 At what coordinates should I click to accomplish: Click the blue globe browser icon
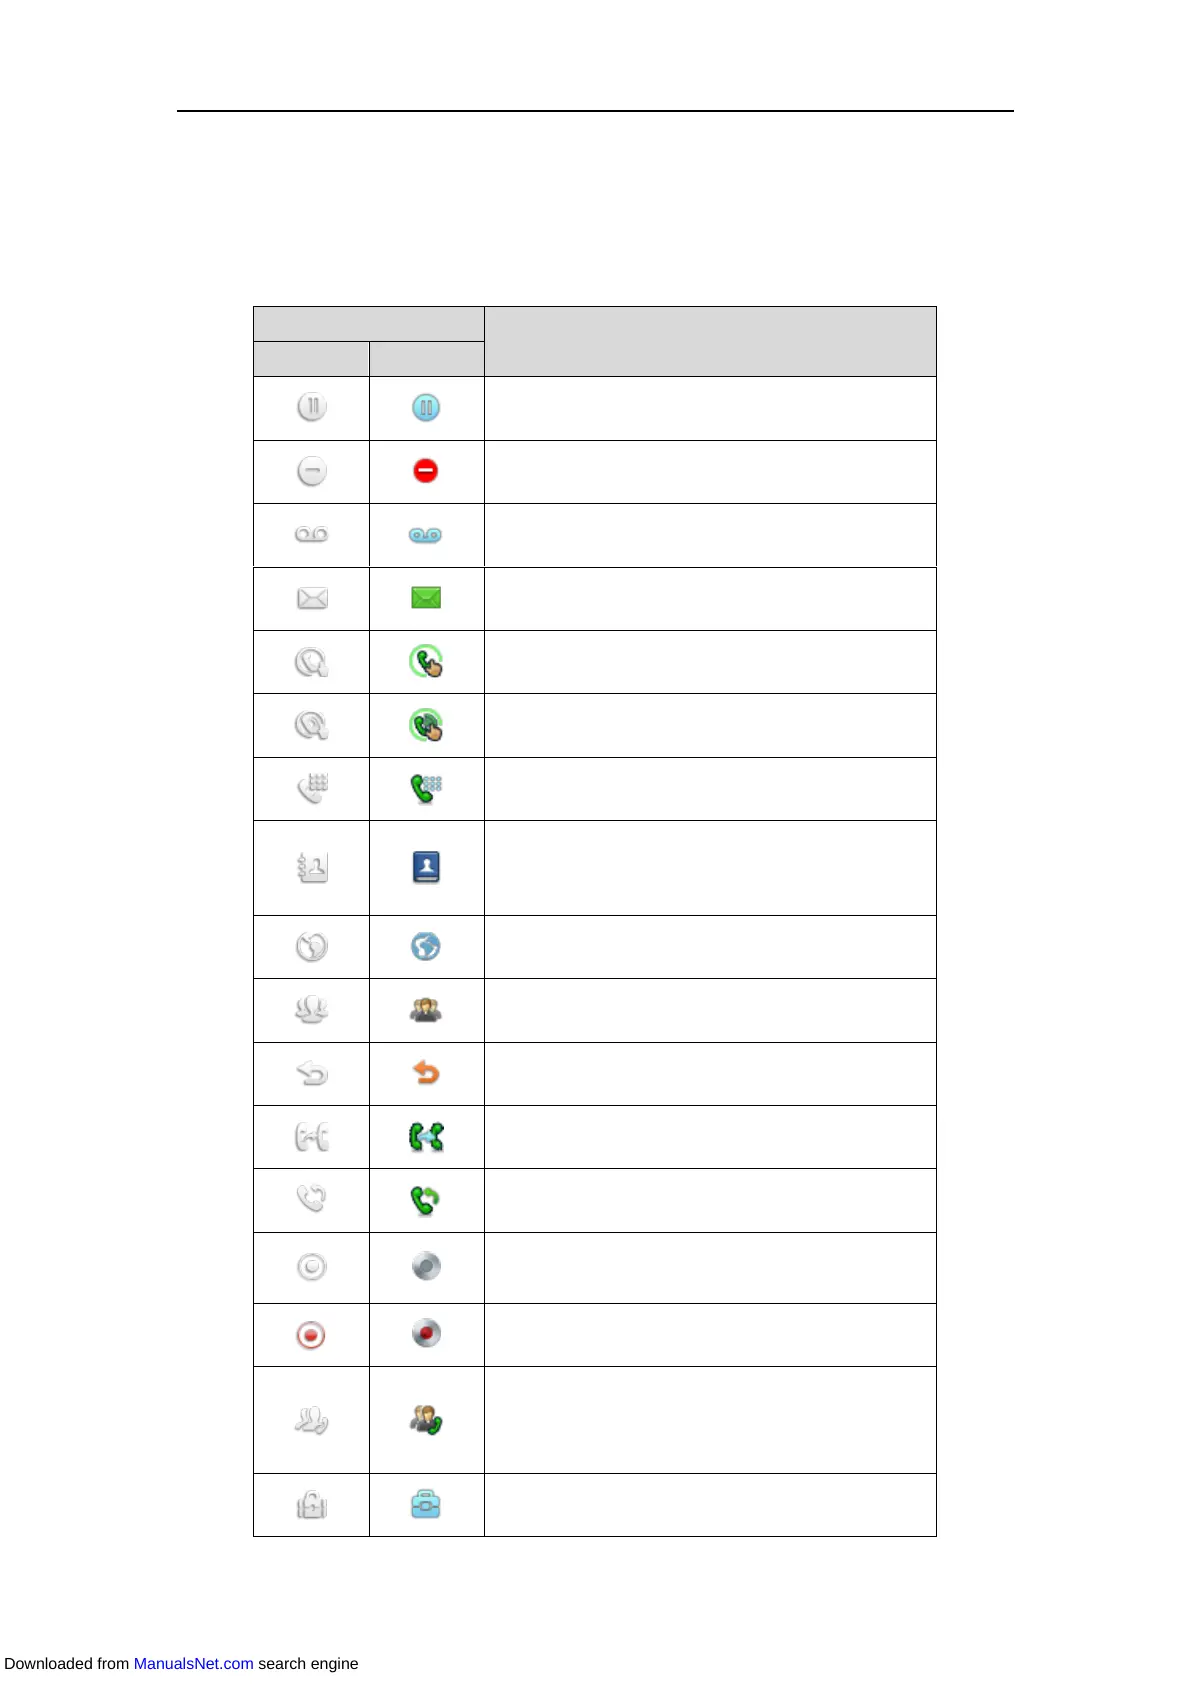coord(426,946)
